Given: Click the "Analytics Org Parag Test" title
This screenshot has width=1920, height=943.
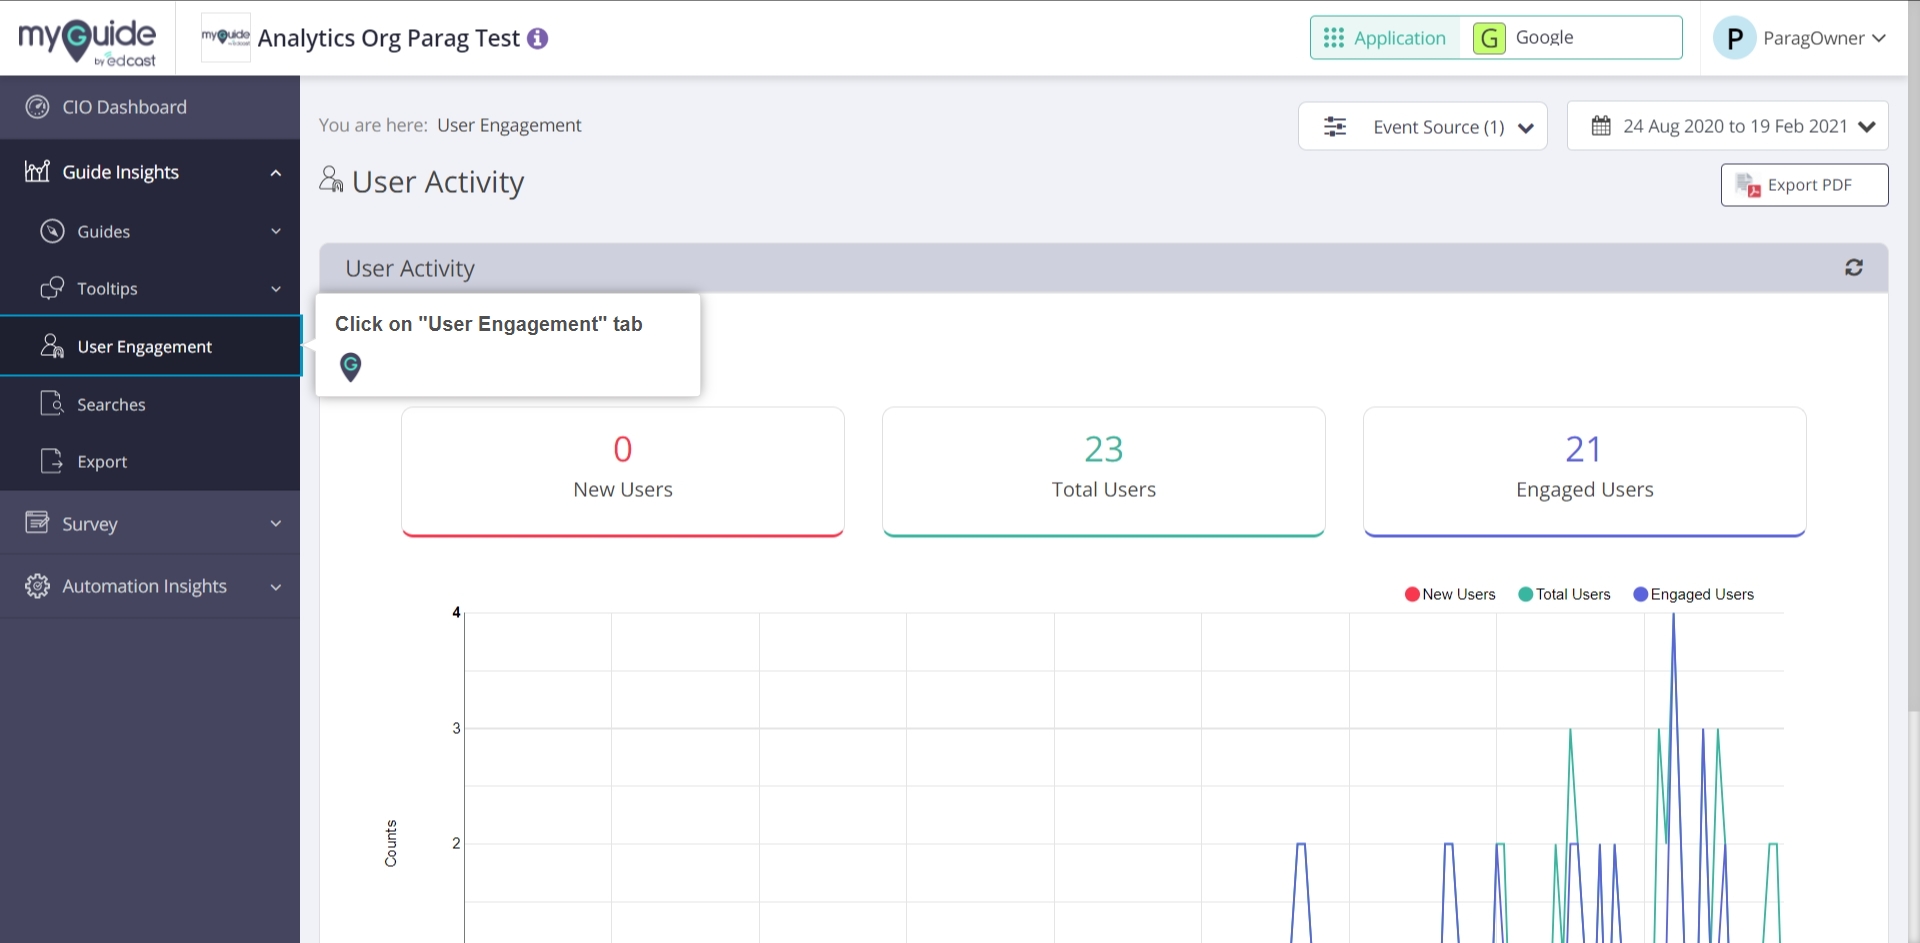Looking at the screenshot, I should click(x=389, y=38).
